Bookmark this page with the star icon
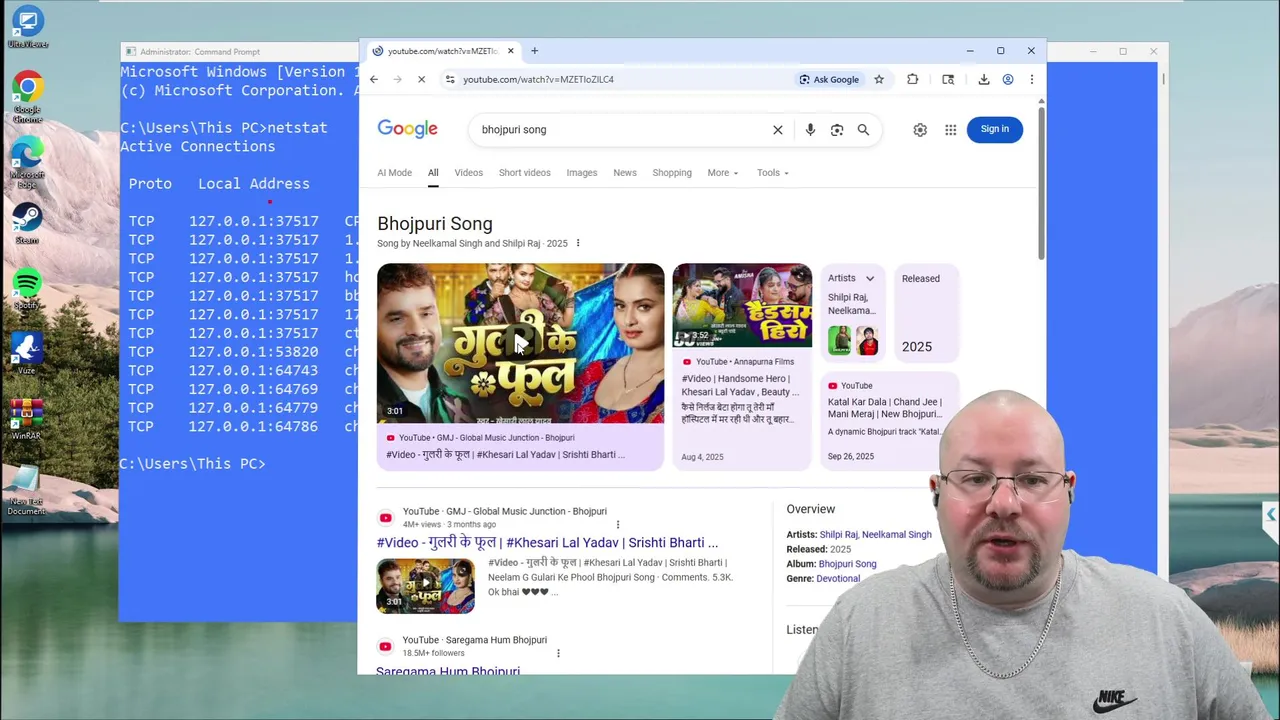The width and height of the screenshot is (1280, 720). [879, 79]
